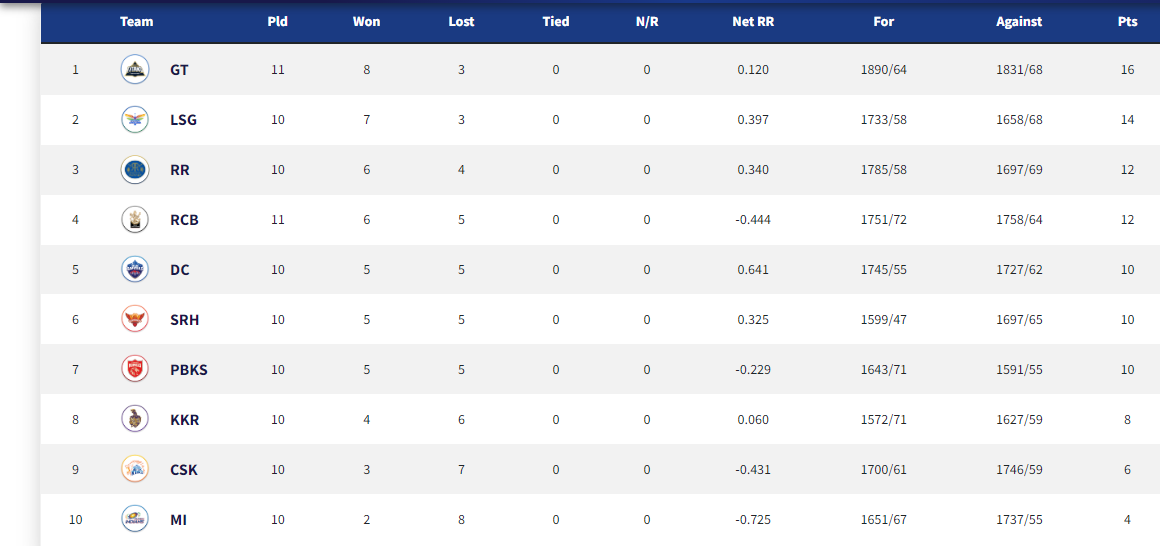The image size is (1160, 546).
Task: Click the CSK yellow lion logo
Action: click(135, 469)
